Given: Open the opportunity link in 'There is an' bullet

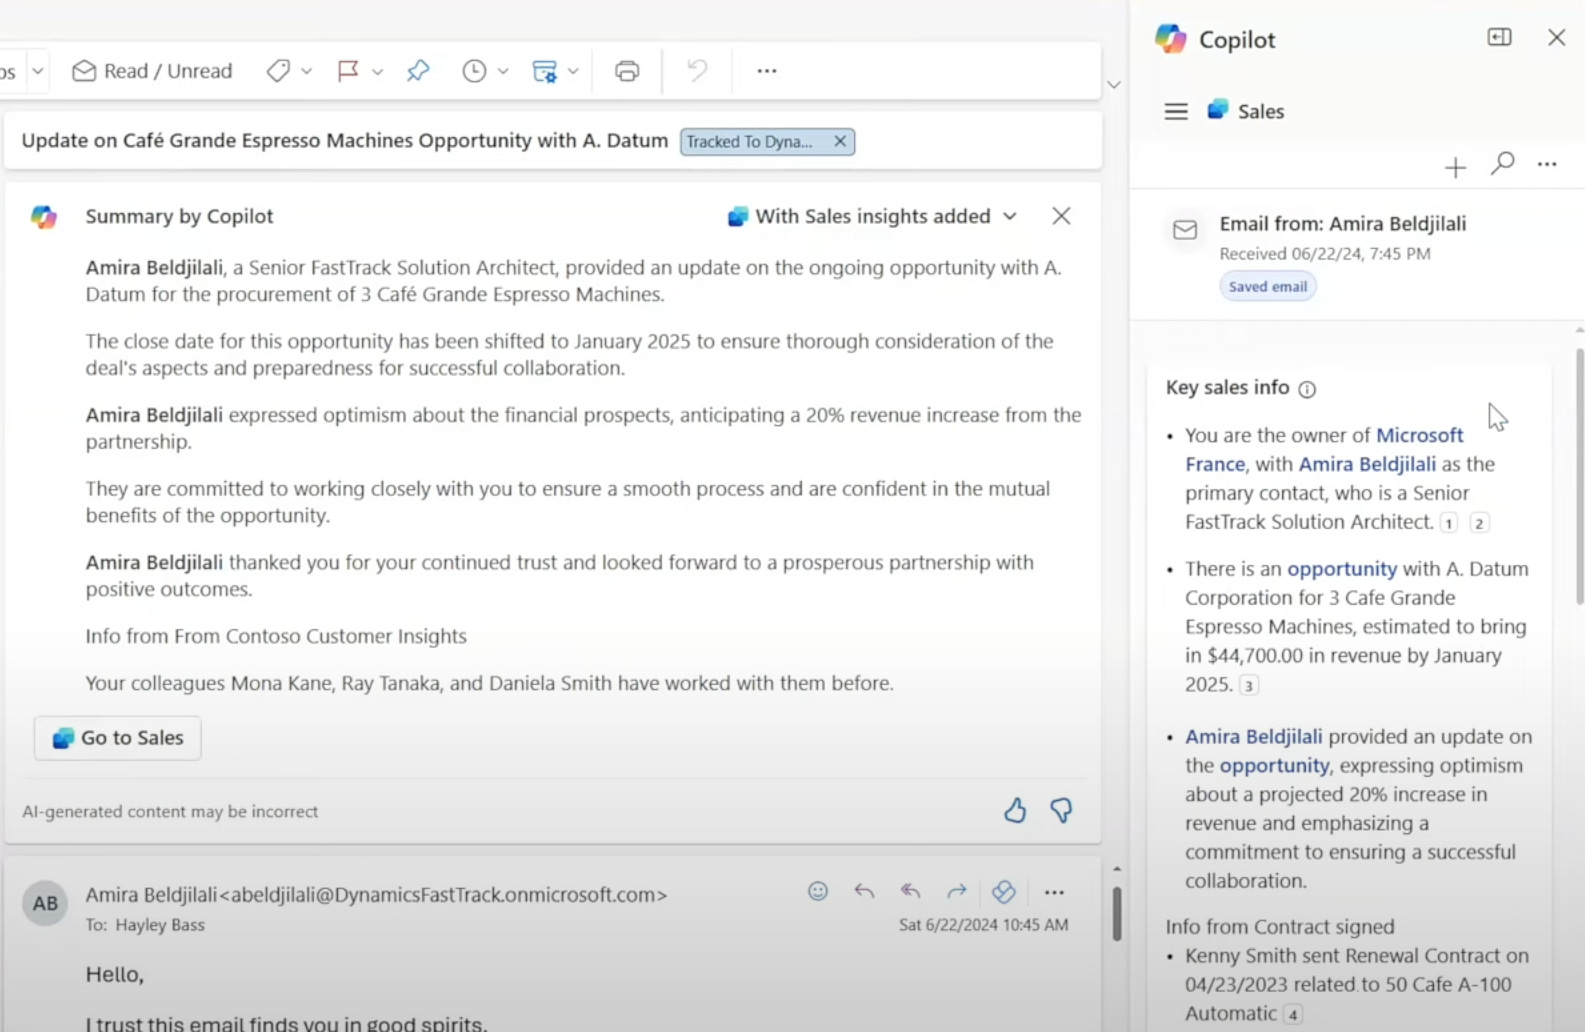Looking at the screenshot, I should point(1342,569).
